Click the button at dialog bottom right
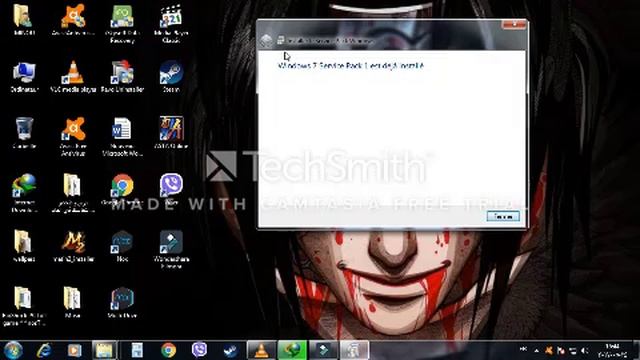The height and width of the screenshot is (360, 640). coord(503,216)
